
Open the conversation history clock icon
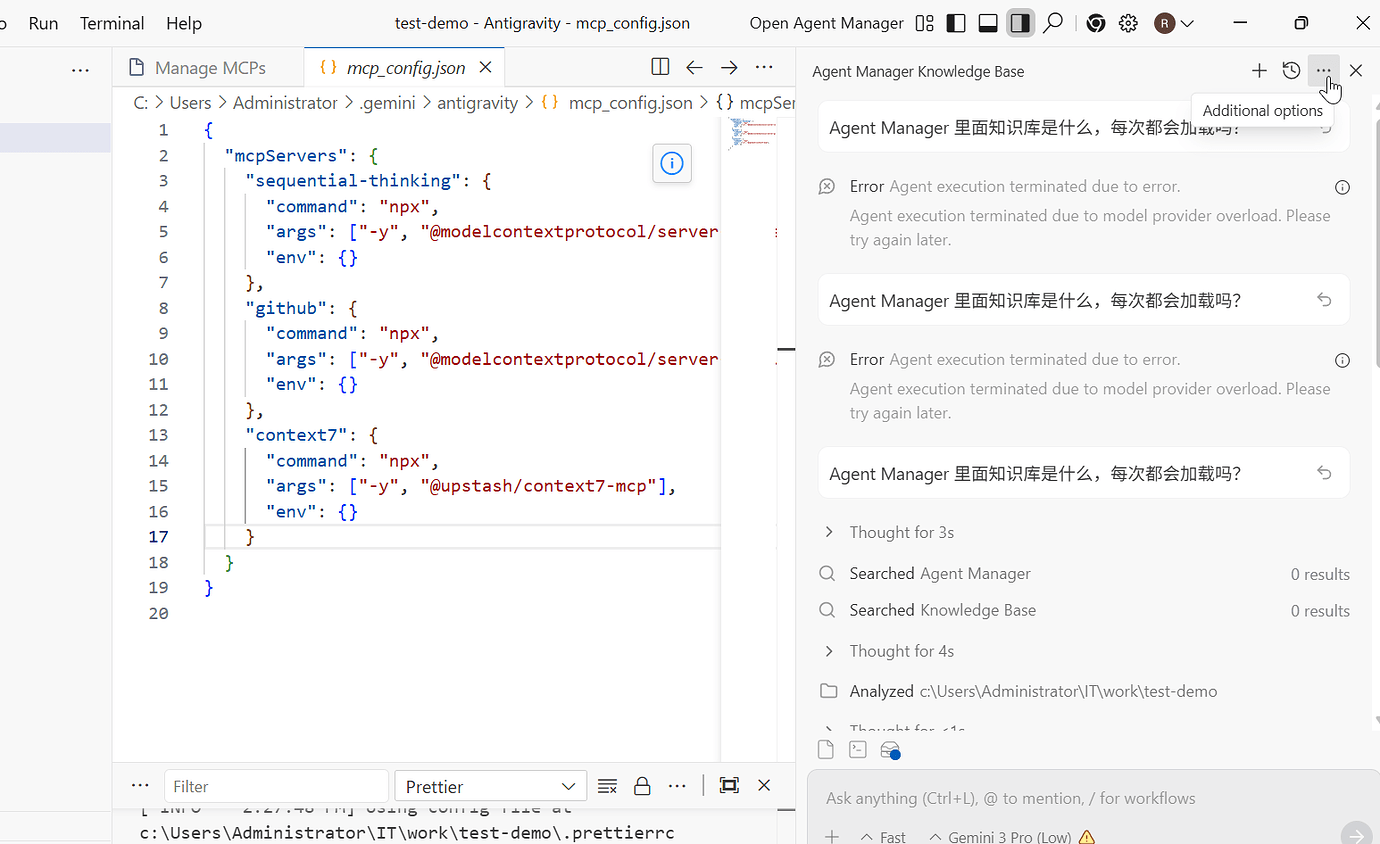(x=1291, y=71)
